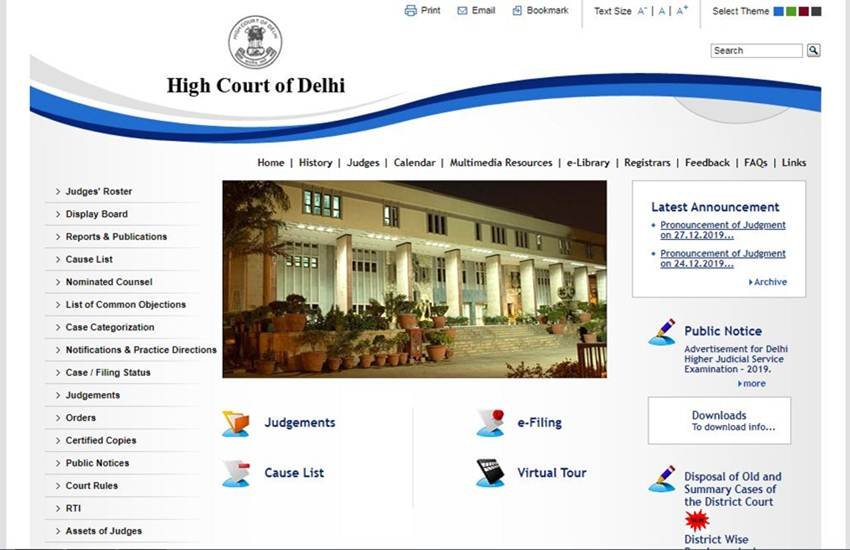The image size is (850, 550).
Task: Click the Print printer icon
Action: click(410, 10)
